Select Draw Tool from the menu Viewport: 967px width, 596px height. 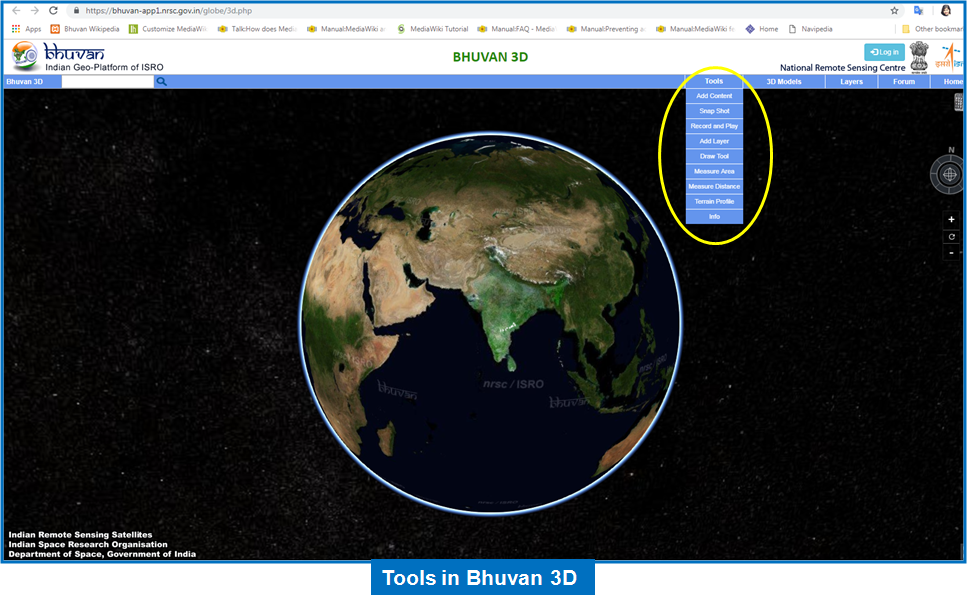[x=714, y=156]
